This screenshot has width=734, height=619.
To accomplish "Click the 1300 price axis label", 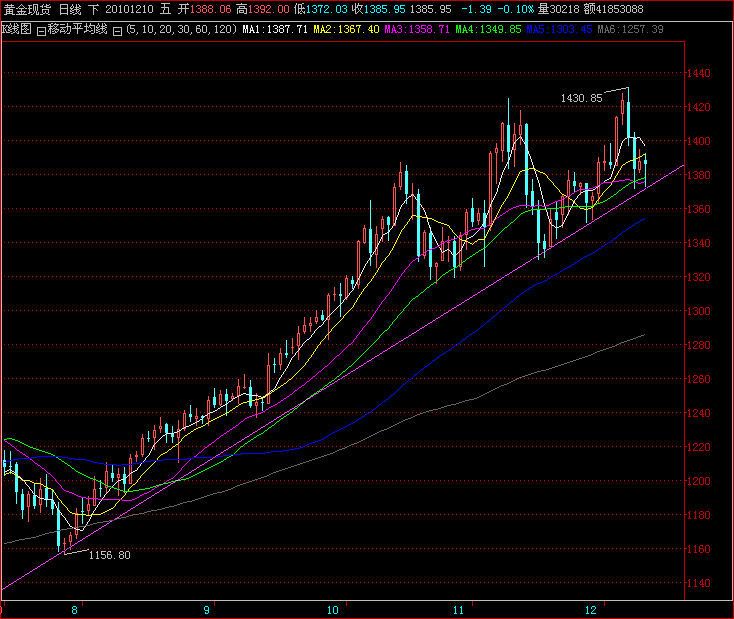I will pos(699,311).
